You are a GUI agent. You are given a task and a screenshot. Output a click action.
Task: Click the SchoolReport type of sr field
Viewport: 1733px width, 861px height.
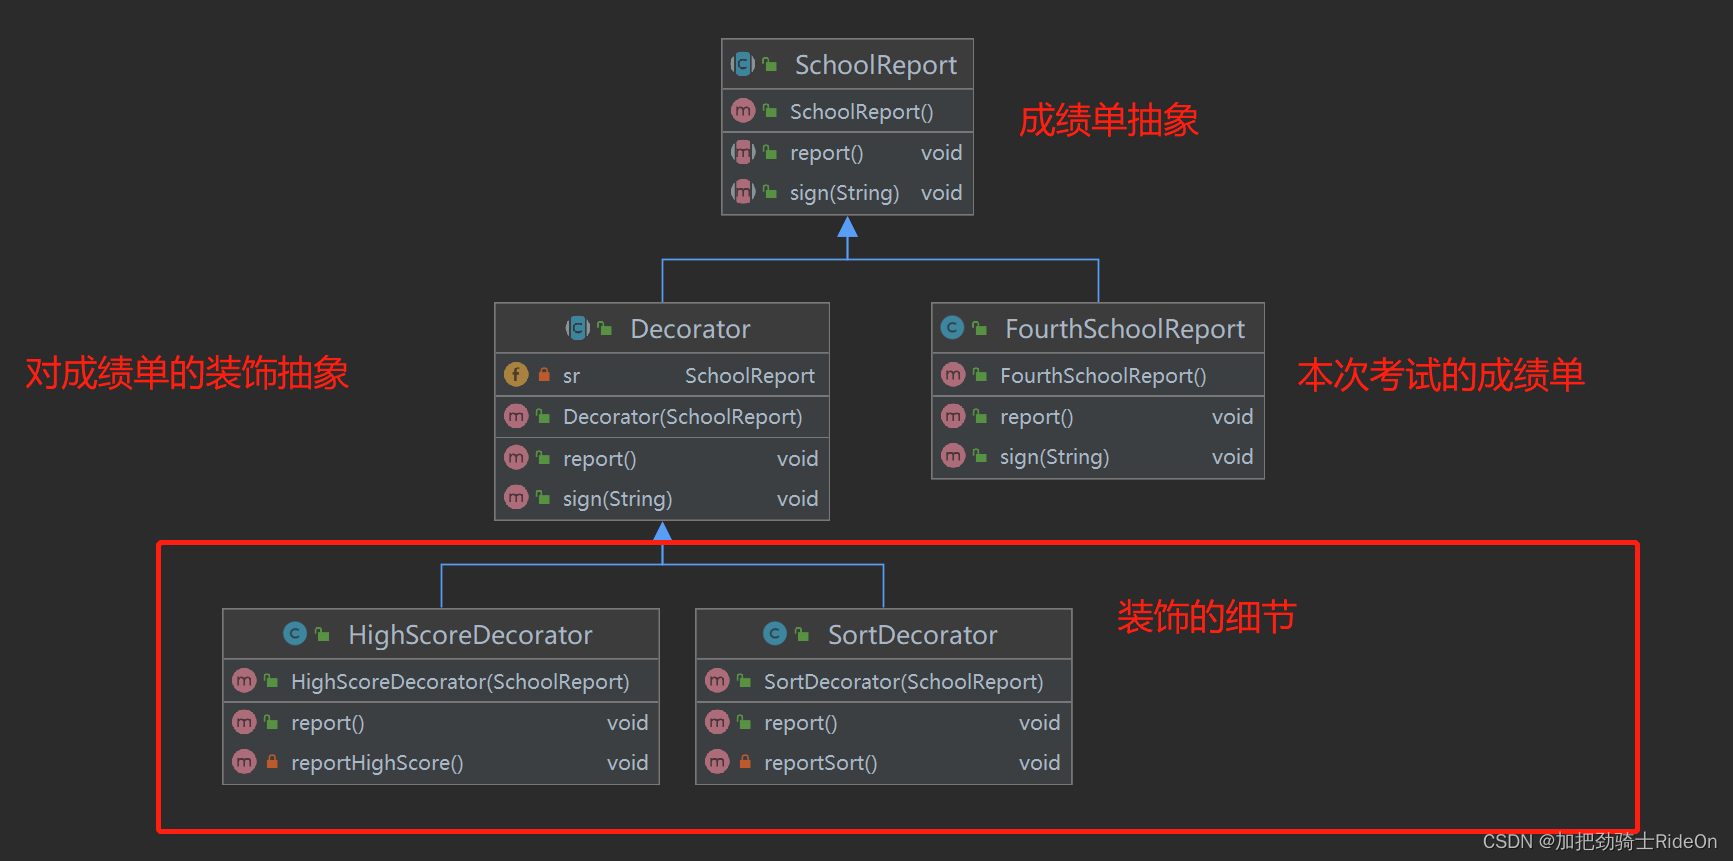[x=750, y=376]
